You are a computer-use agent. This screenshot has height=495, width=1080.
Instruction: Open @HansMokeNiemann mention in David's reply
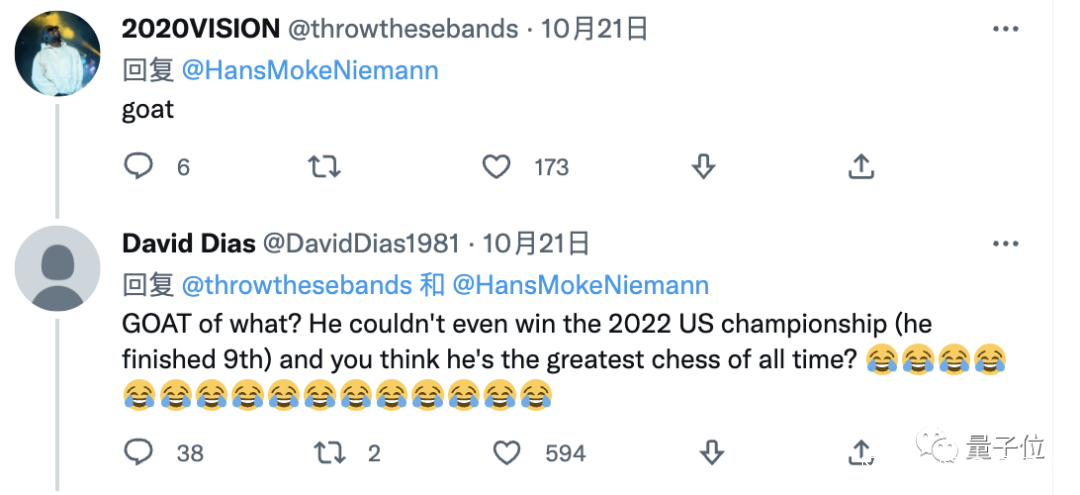tap(581, 285)
